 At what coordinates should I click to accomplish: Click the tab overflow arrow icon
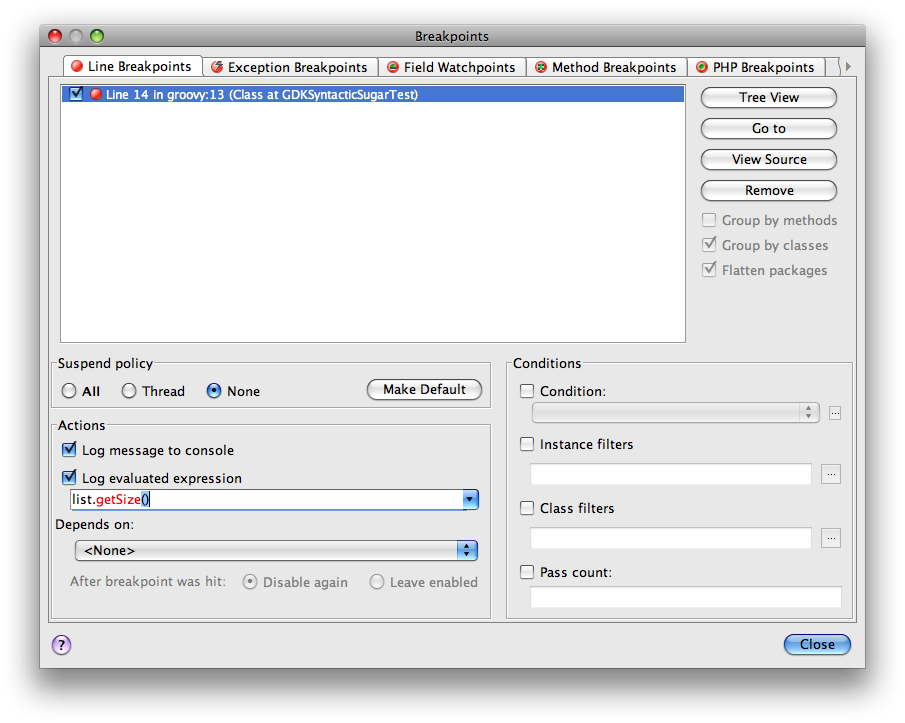[848, 67]
